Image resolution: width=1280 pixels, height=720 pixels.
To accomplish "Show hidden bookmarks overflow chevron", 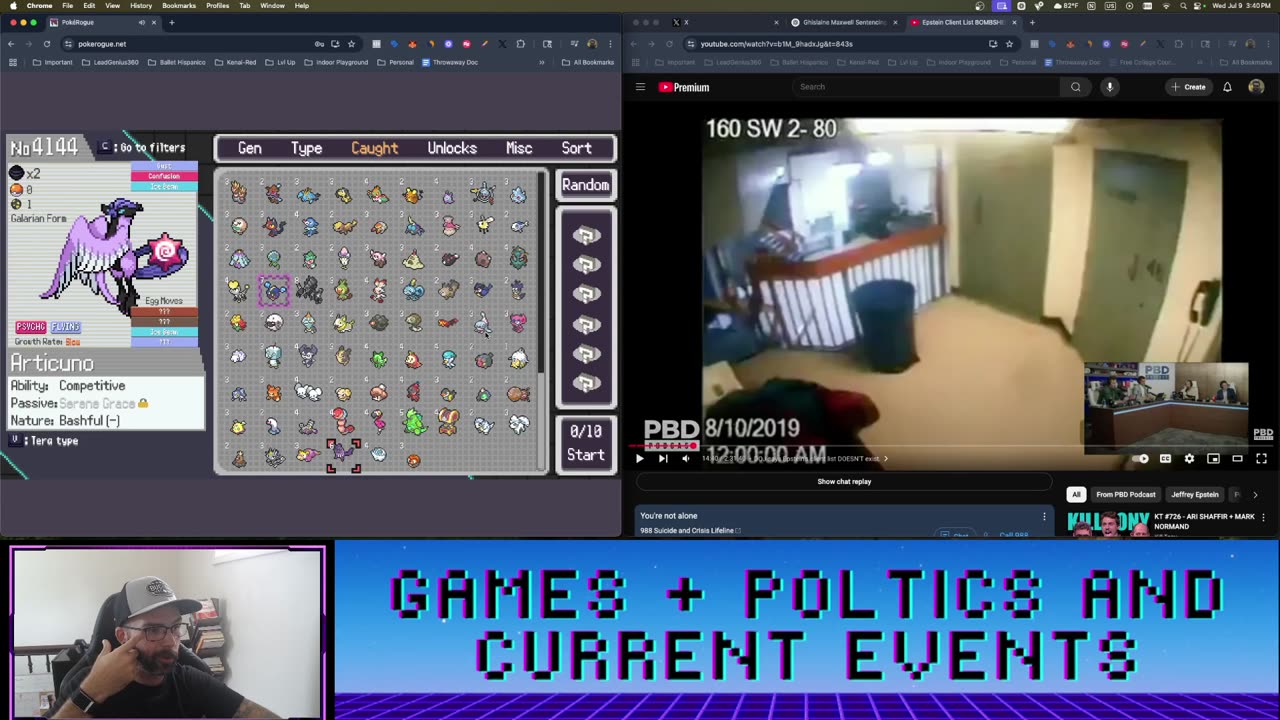I will point(542,62).
